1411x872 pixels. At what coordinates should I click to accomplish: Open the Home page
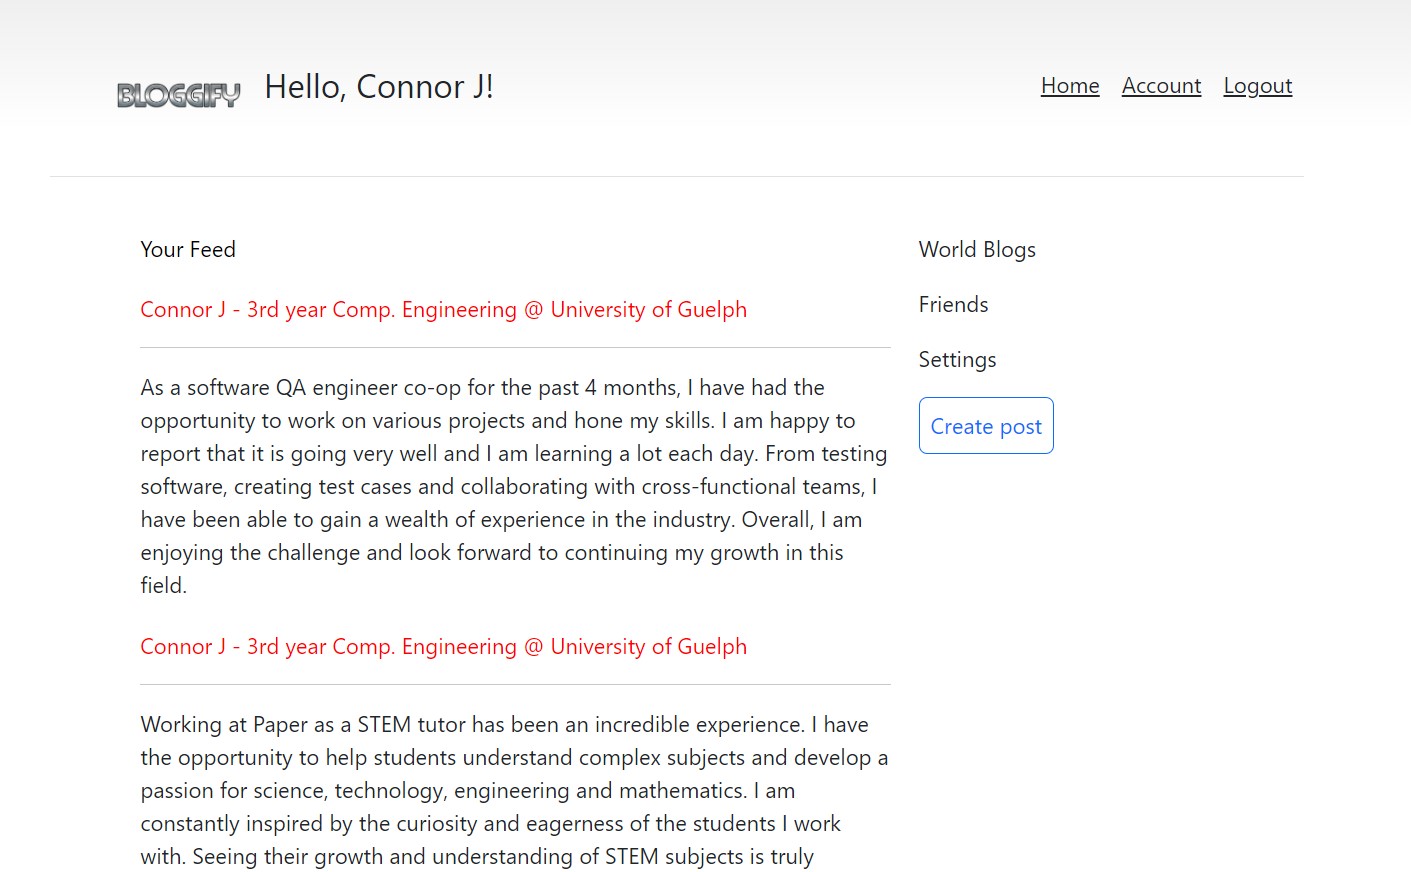pyautogui.click(x=1069, y=86)
